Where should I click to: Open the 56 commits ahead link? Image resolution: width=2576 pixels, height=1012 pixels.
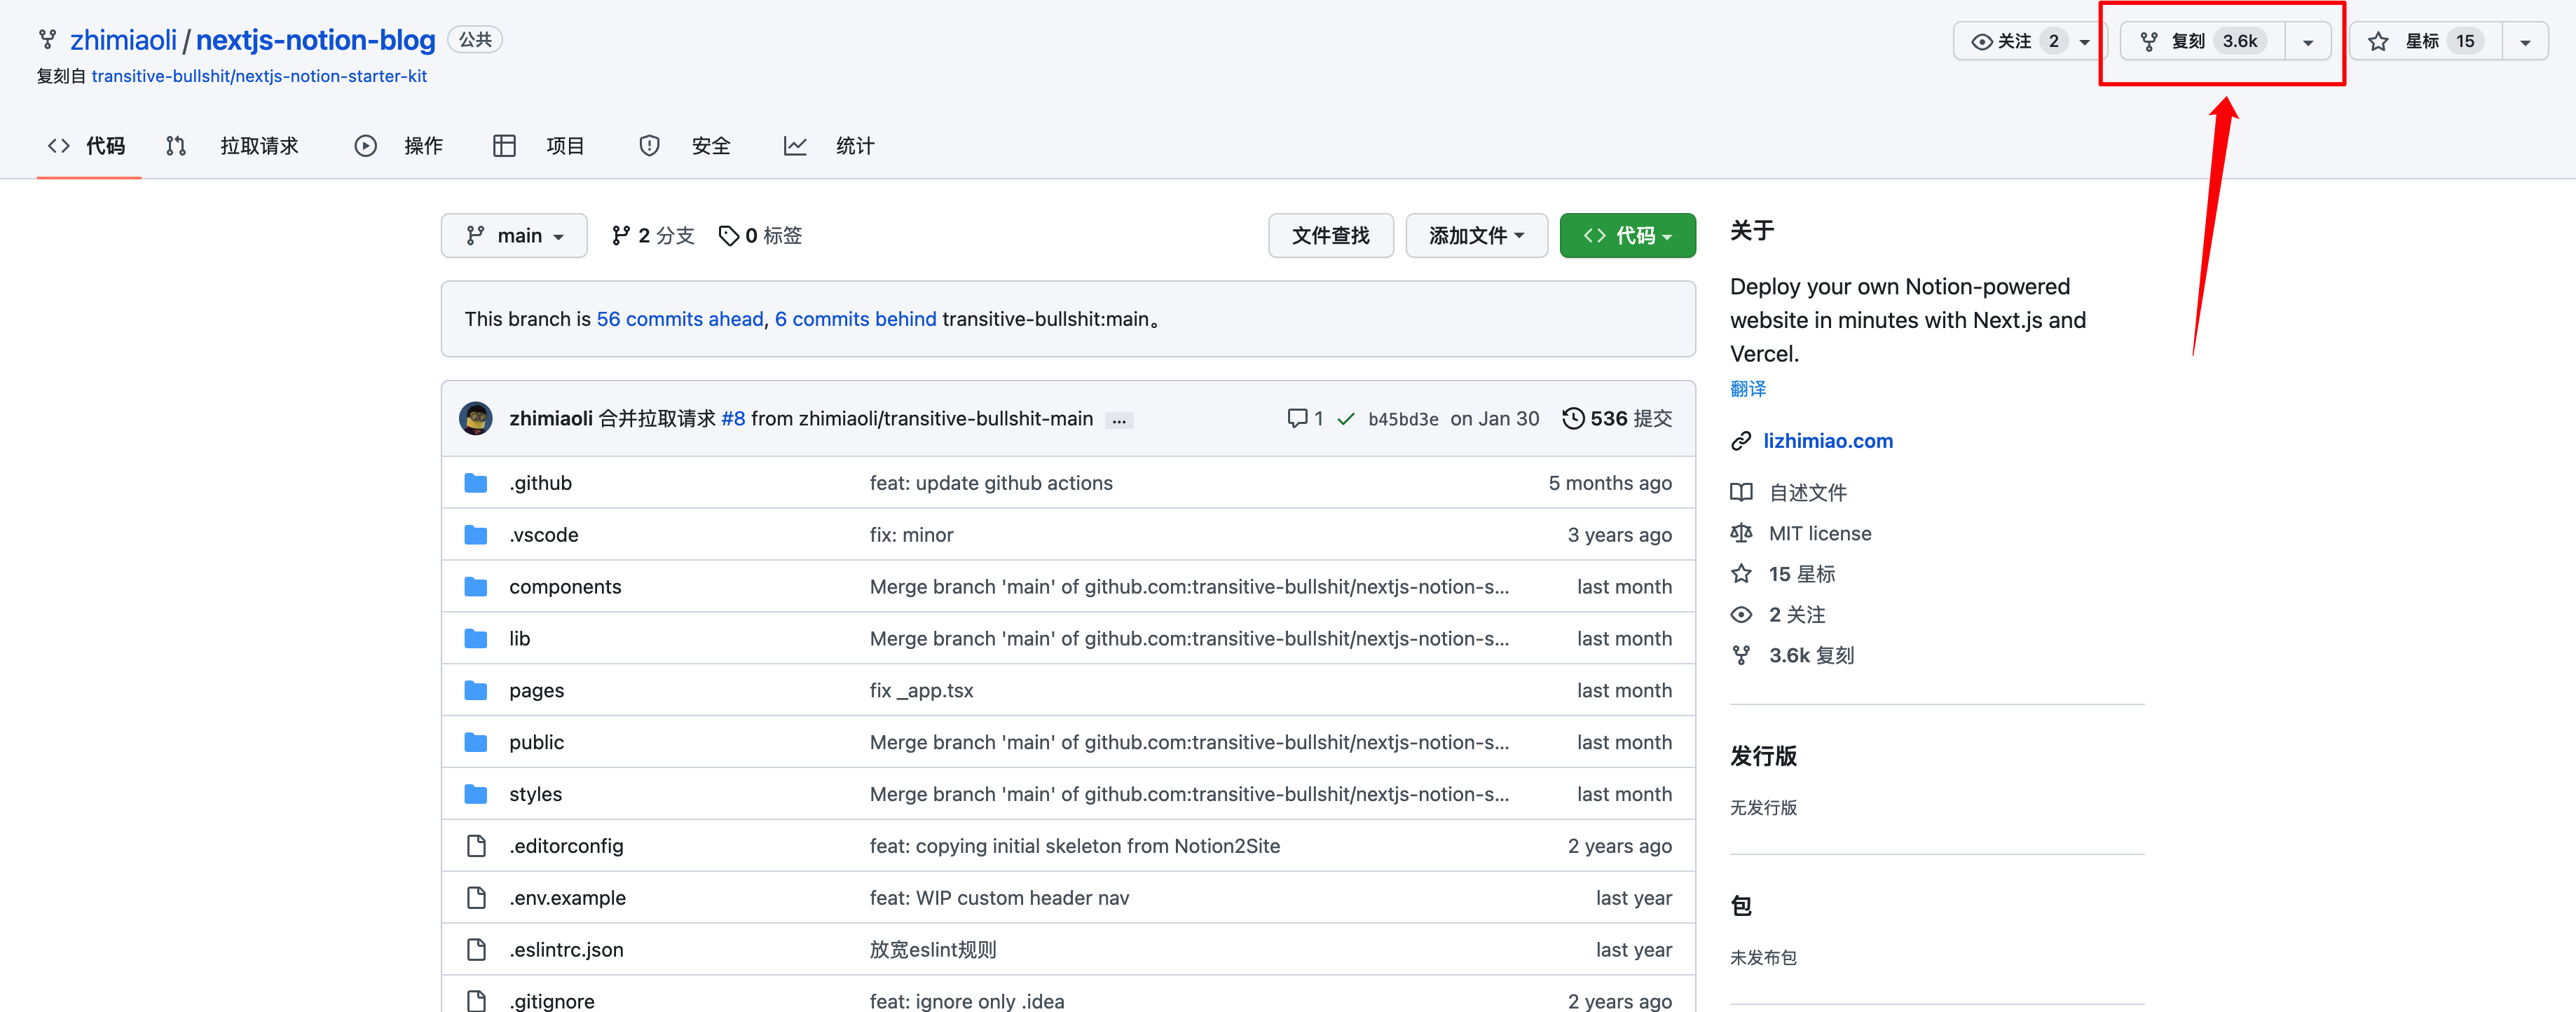click(680, 319)
